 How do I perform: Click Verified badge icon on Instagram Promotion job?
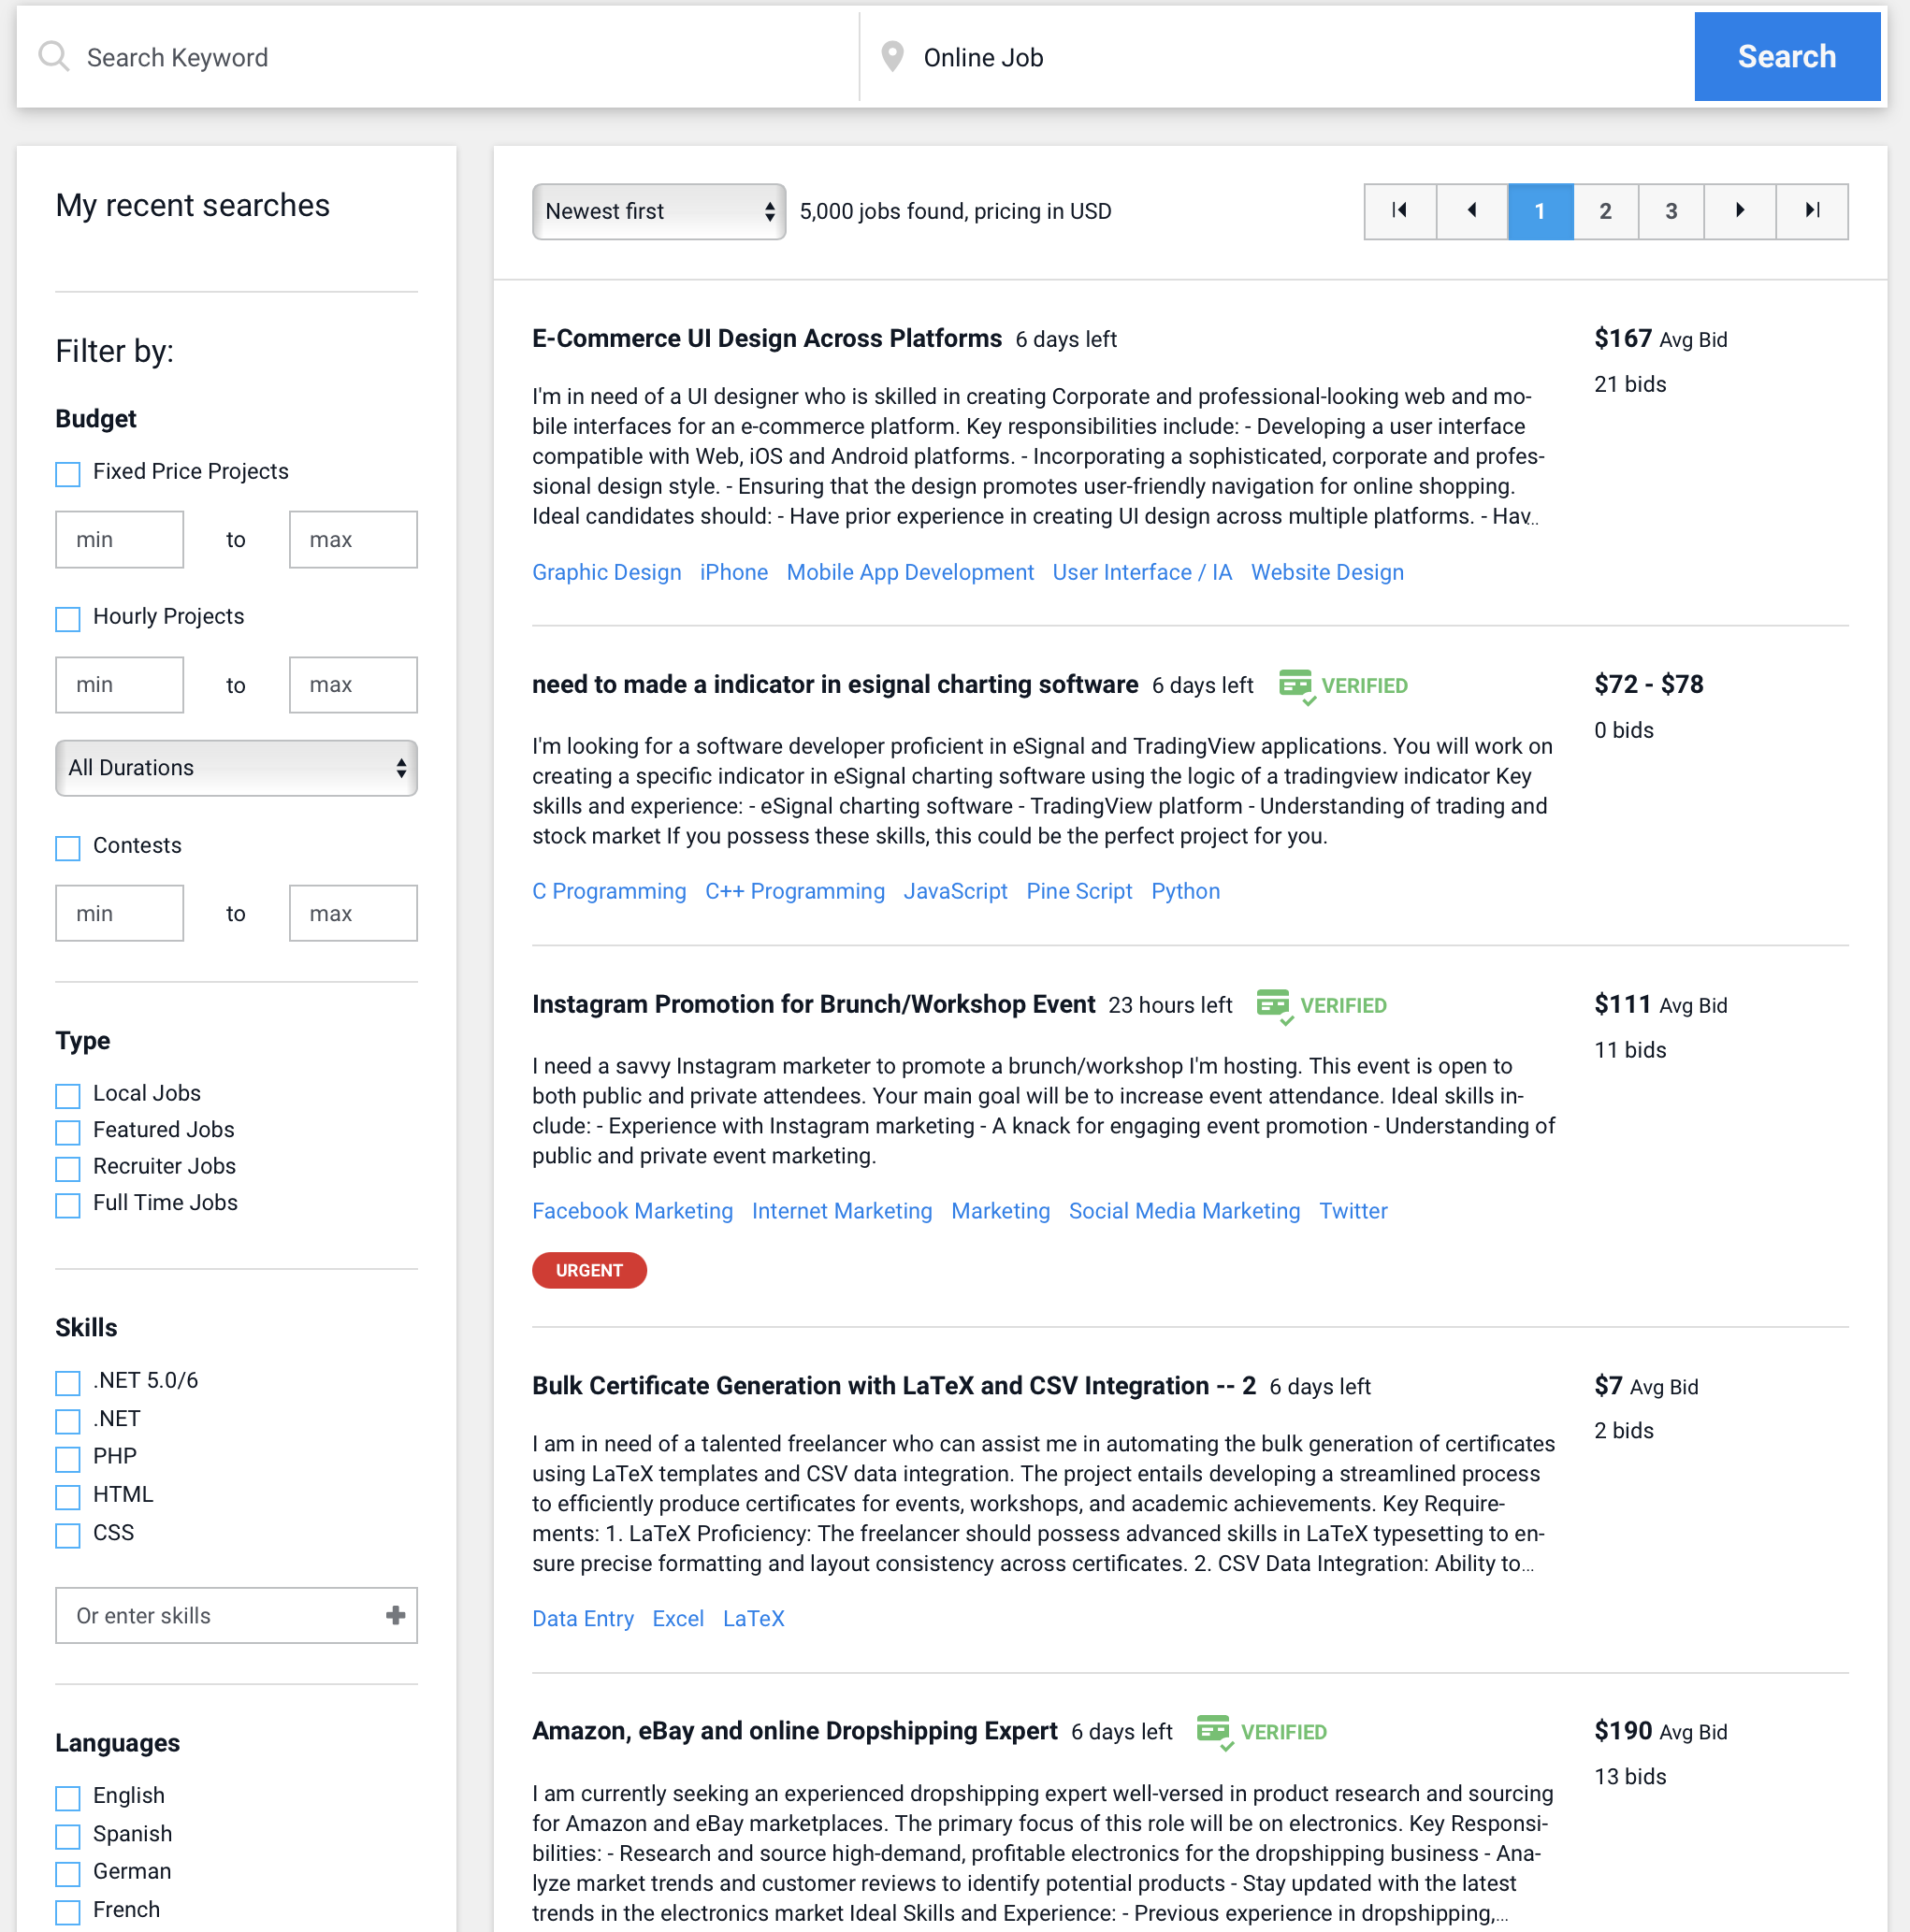(1273, 1004)
